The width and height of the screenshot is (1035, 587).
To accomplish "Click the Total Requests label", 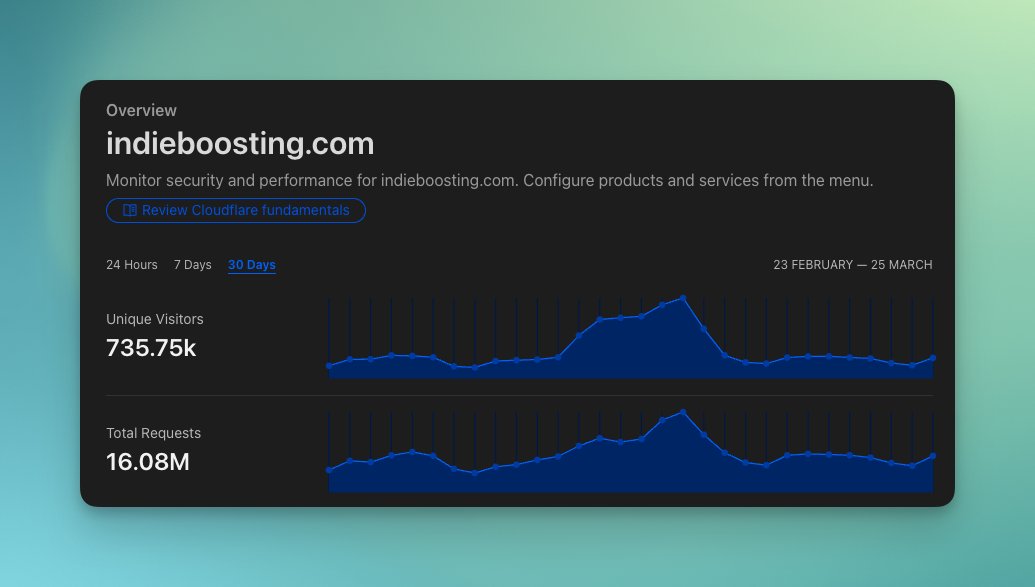I will (153, 433).
